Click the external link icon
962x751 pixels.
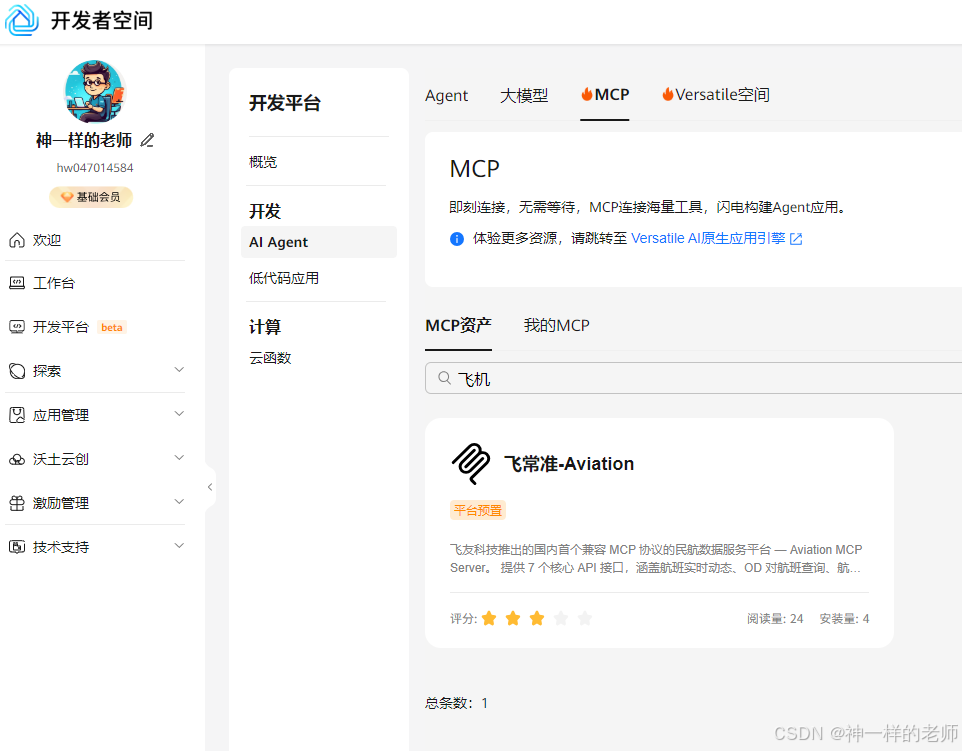pyautogui.click(x=796, y=239)
